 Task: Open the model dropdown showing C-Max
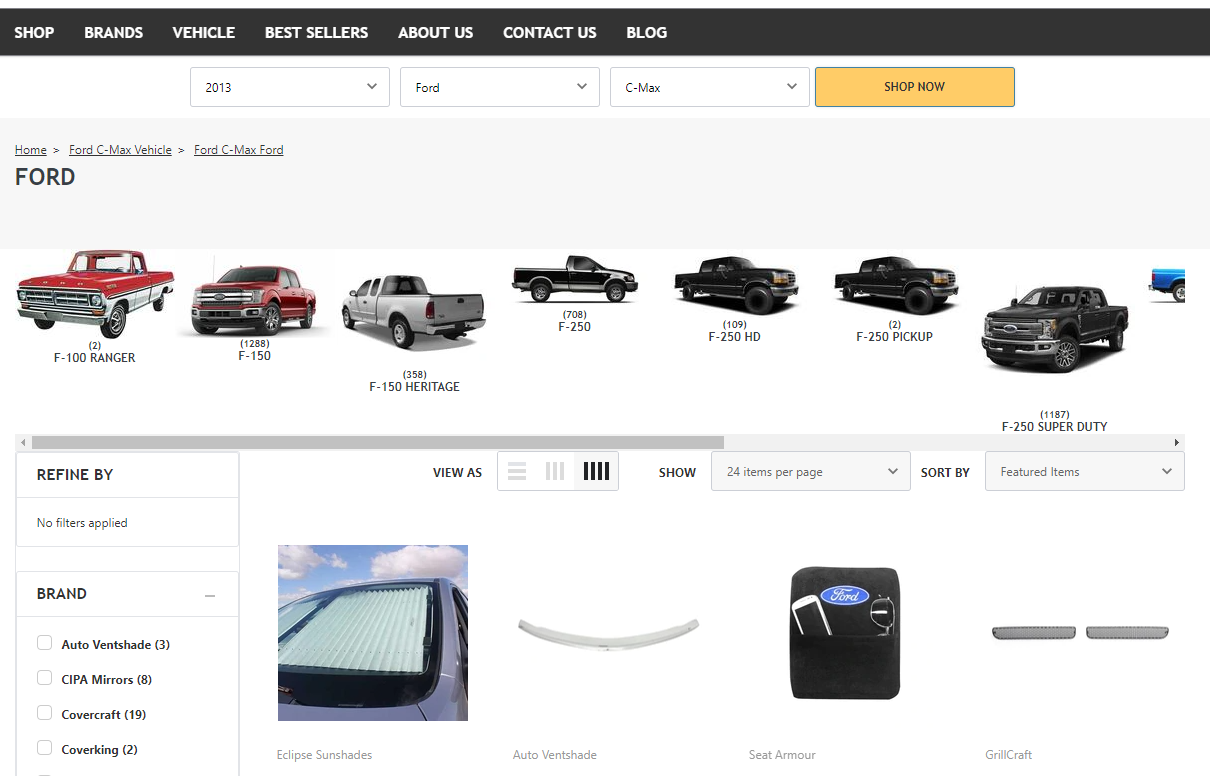(x=710, y=87)
